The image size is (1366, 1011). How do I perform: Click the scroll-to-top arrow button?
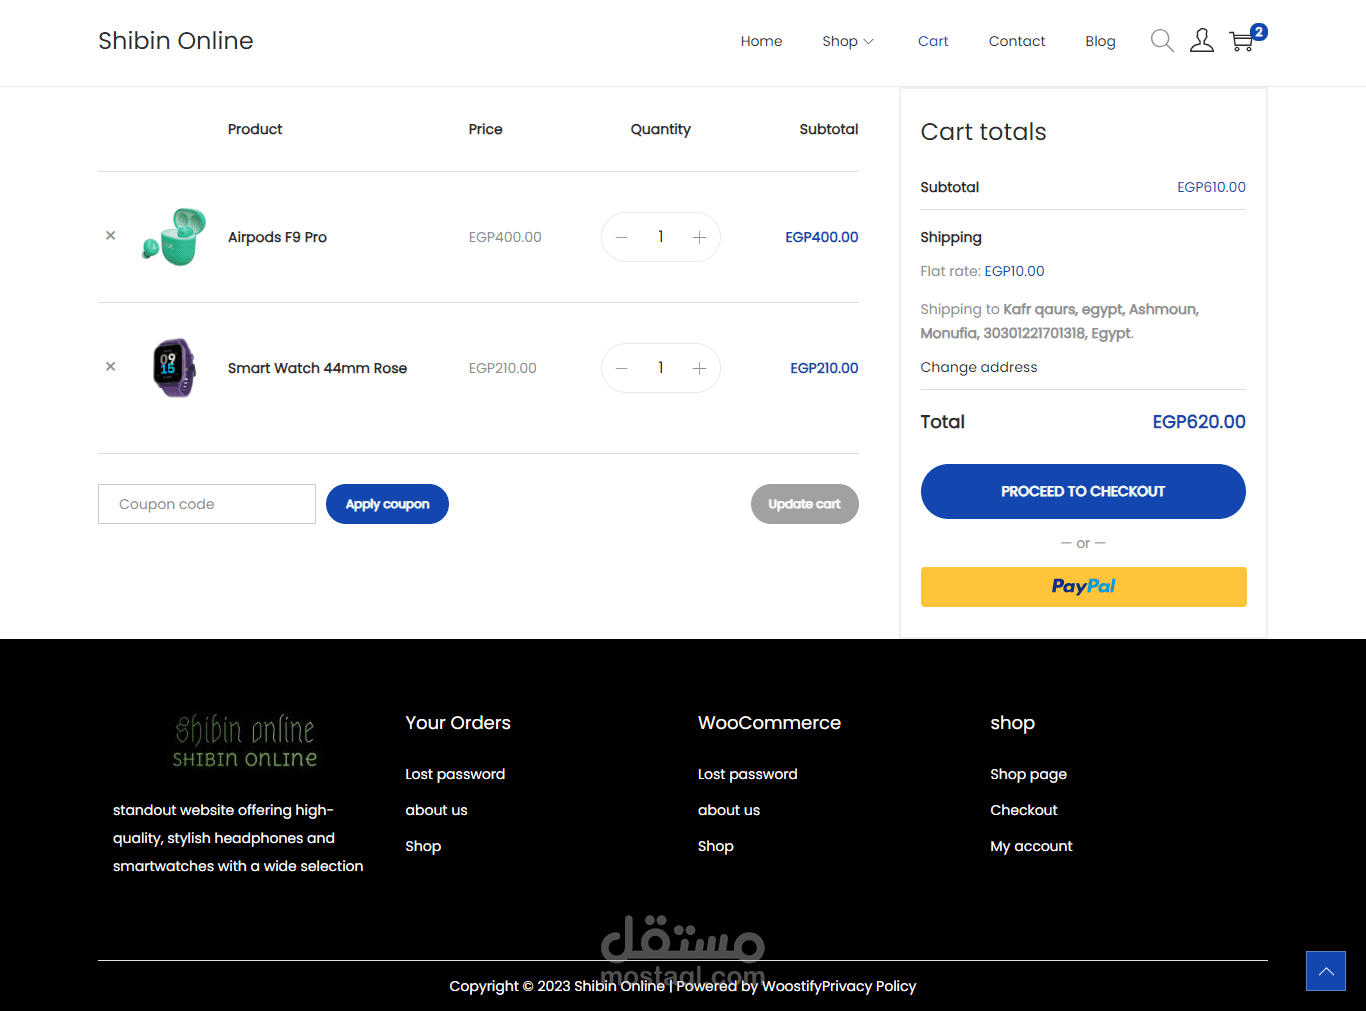(1326, 971)
